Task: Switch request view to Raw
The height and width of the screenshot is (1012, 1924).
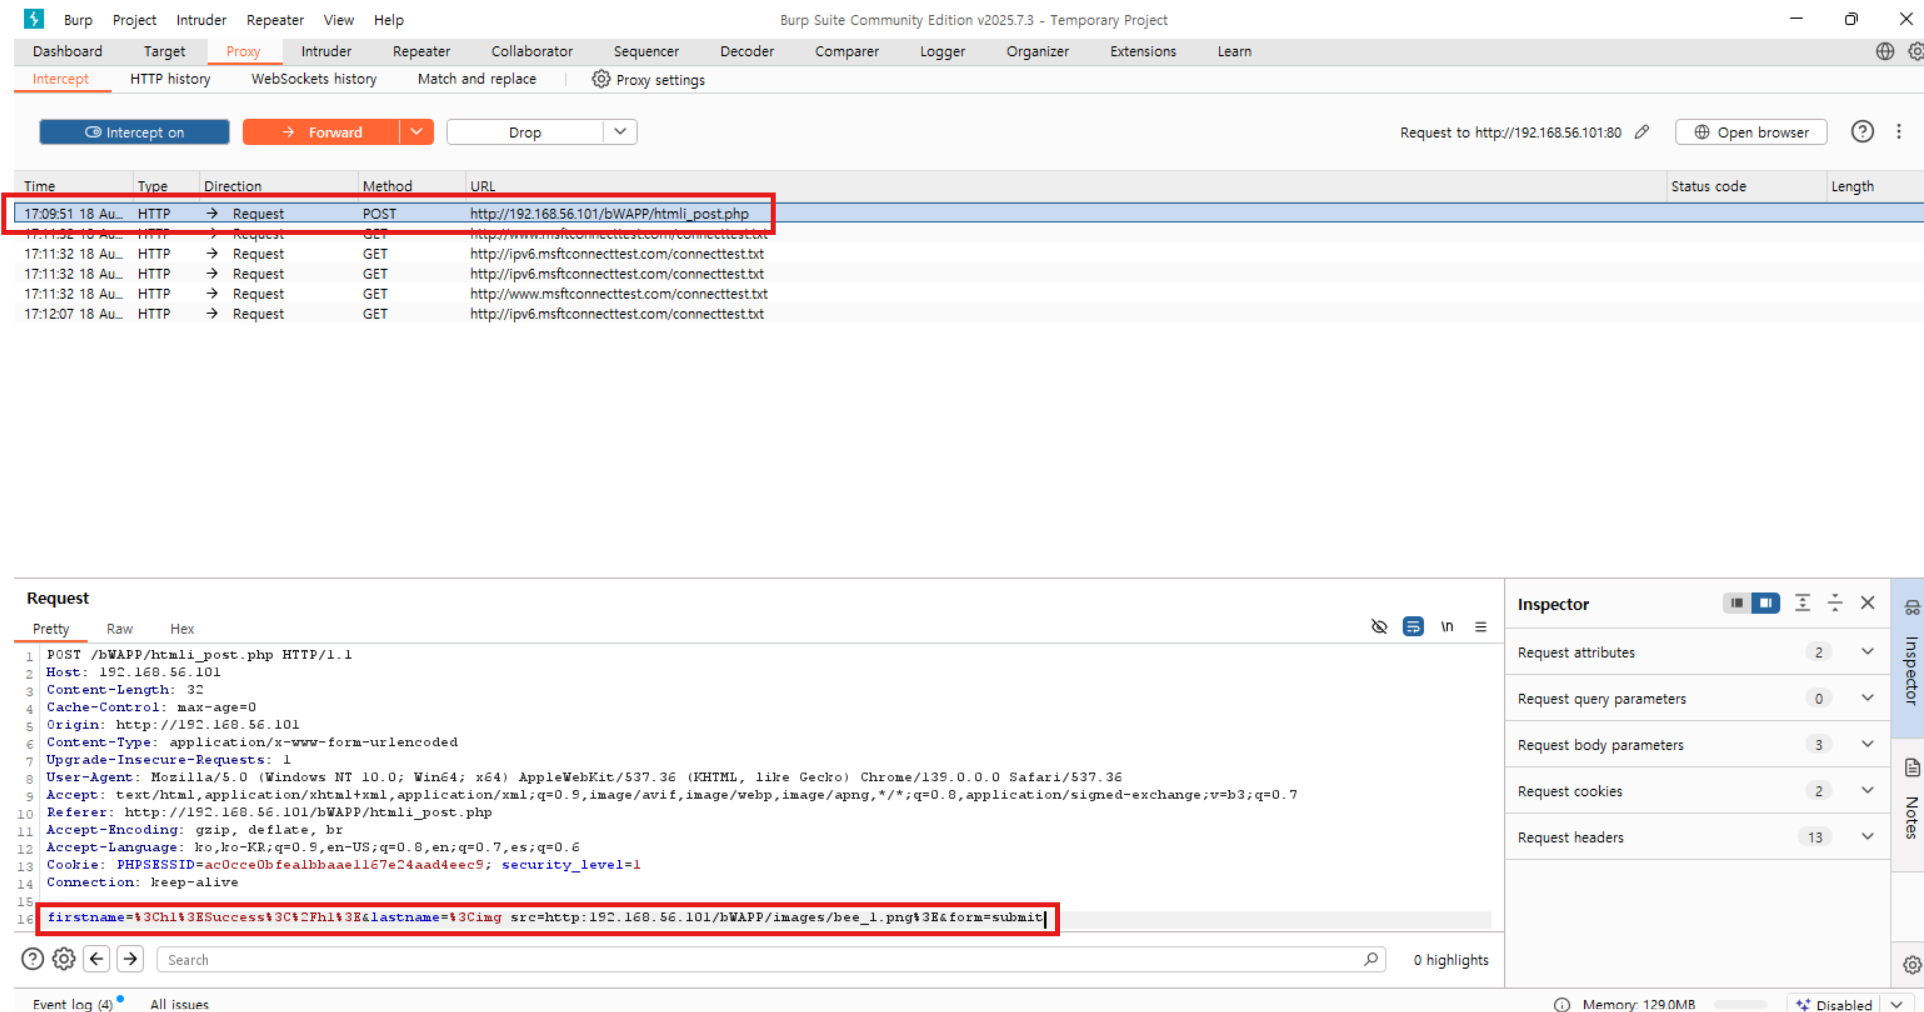Action: (120, 629)
